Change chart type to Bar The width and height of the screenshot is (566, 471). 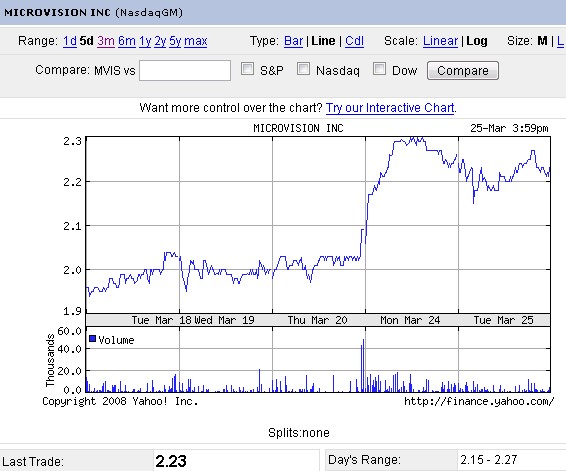(x=293, y=41)
